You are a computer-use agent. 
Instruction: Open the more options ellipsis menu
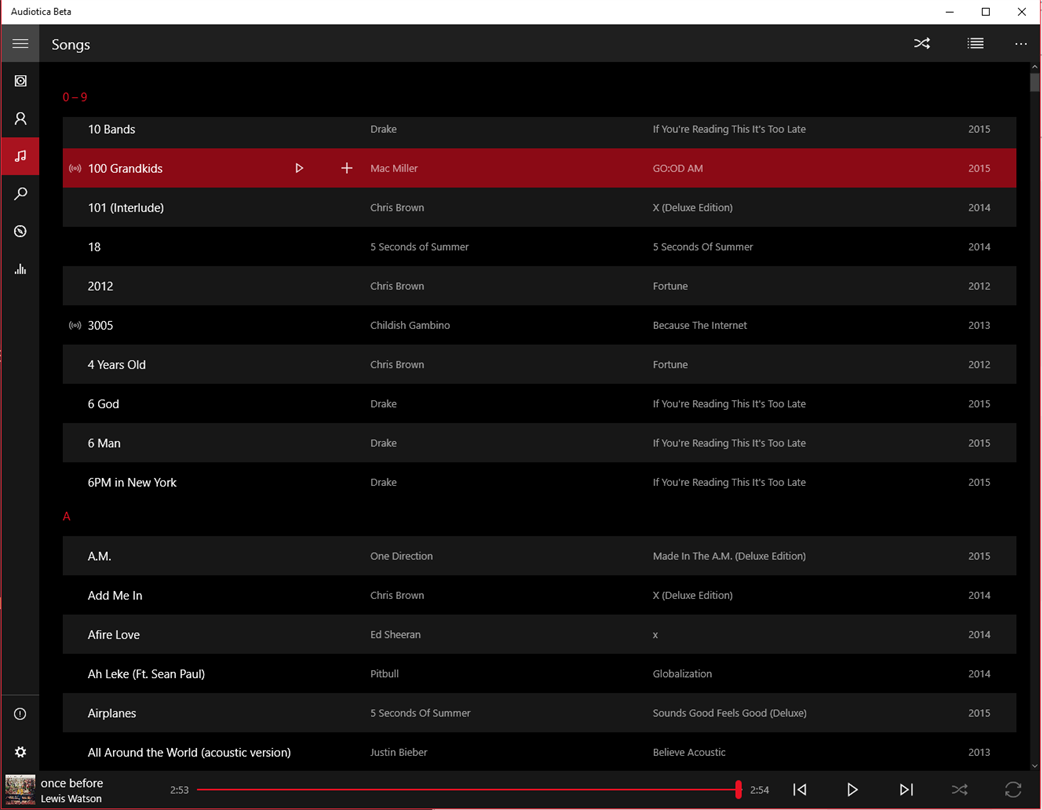[1021, 44]
